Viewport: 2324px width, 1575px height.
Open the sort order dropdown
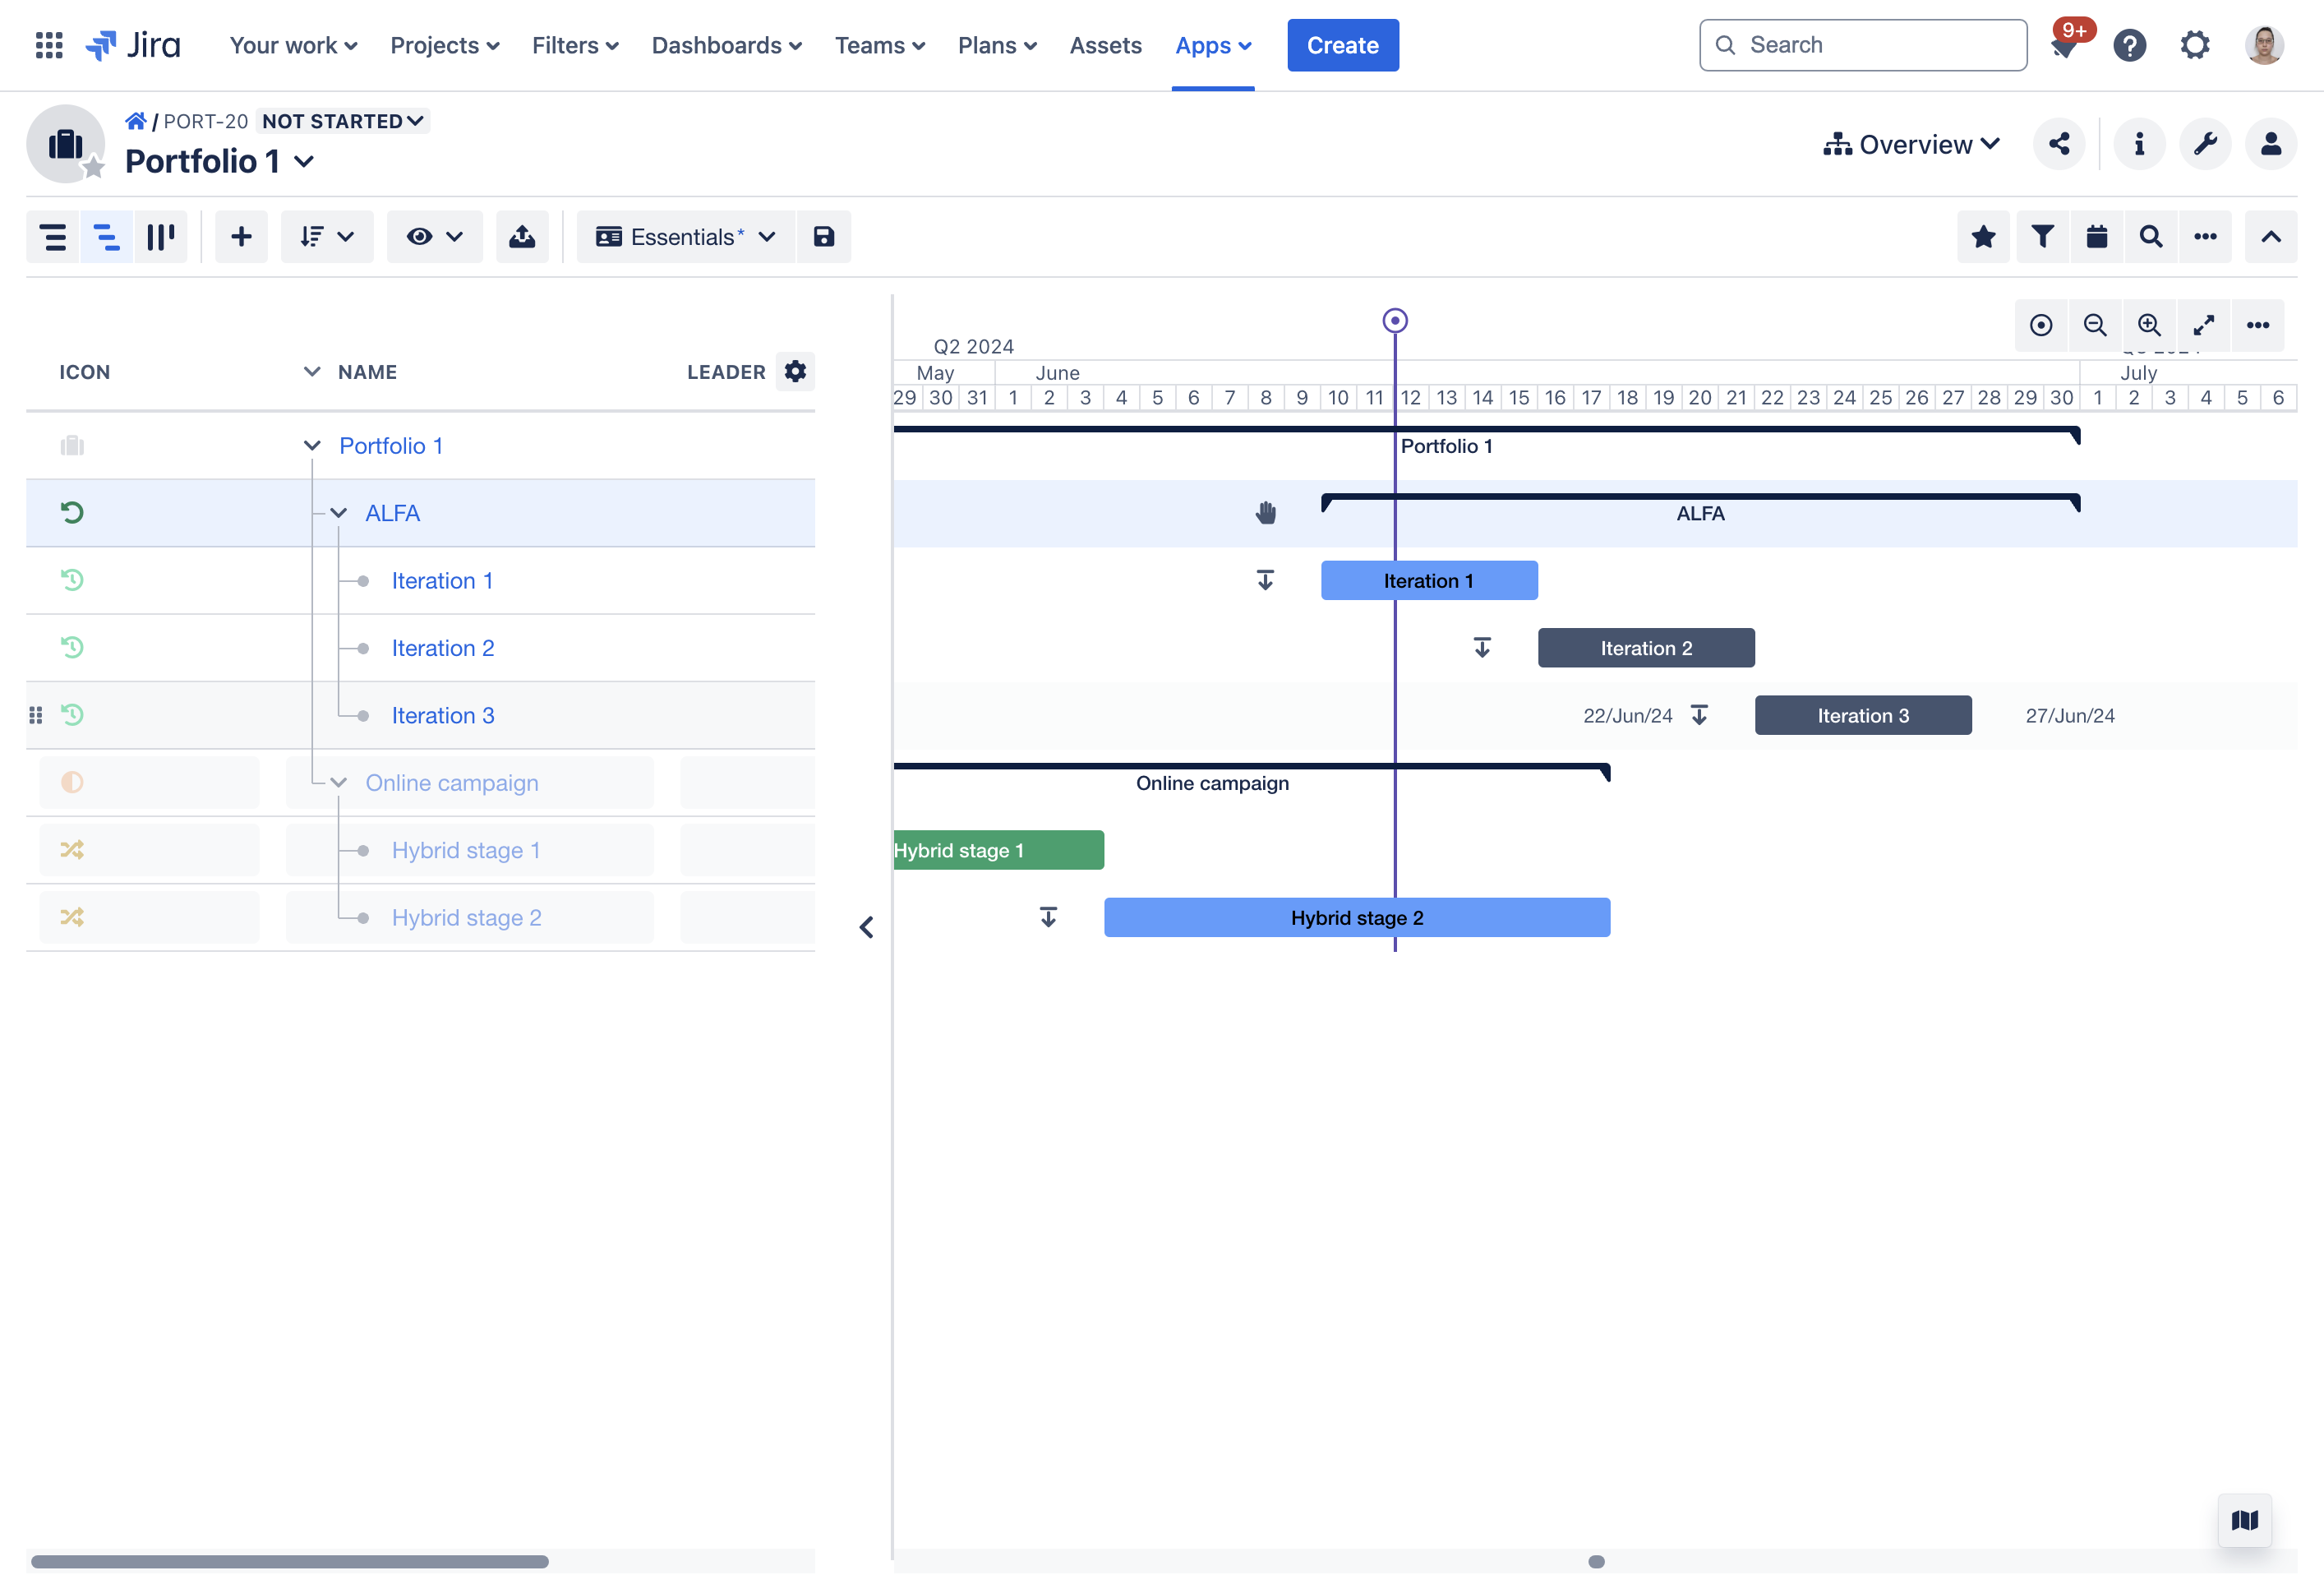[x=327, y=237]
